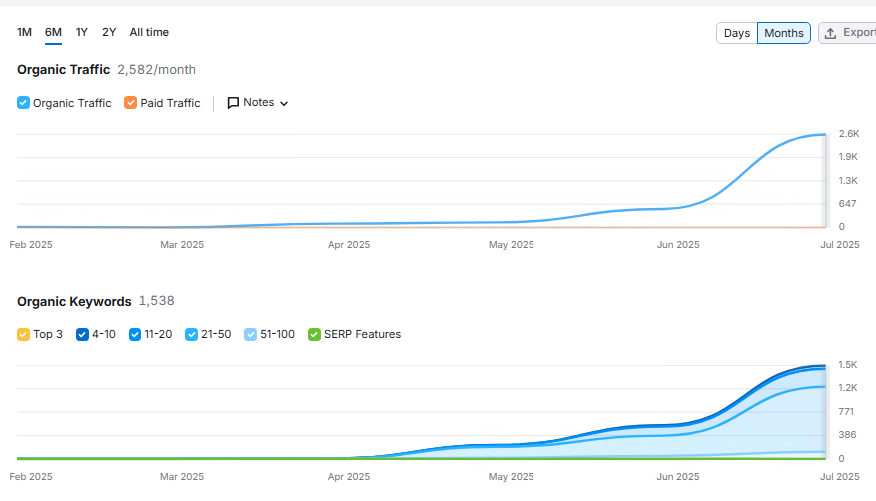This screenshot has width=876, height=501.
Task: Click the chevron next to Notes
Action: pos(284,103)
